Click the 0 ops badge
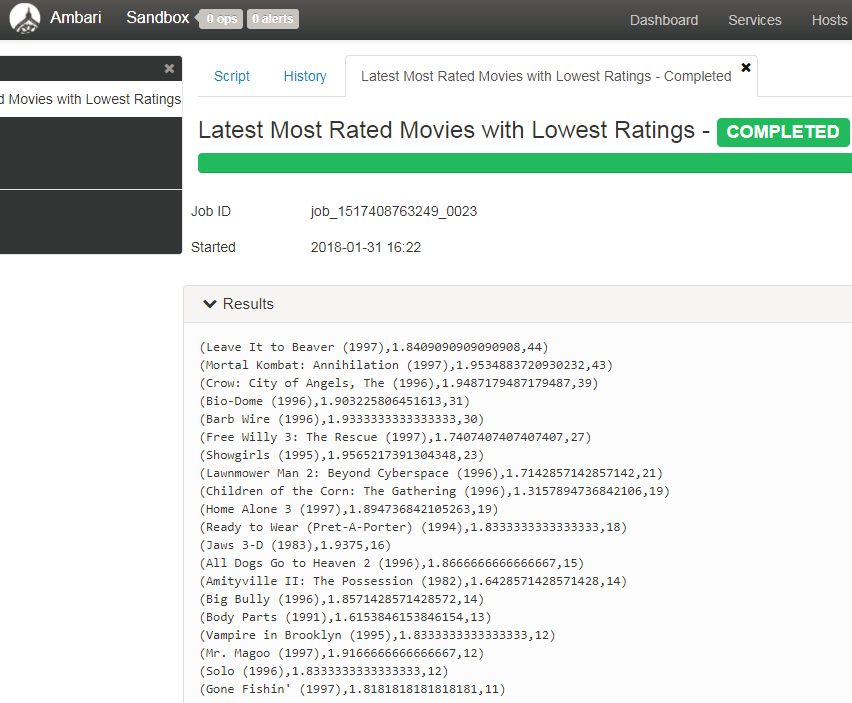The width and height of the screenshot is (852, 703). click(x=219, y=19)
